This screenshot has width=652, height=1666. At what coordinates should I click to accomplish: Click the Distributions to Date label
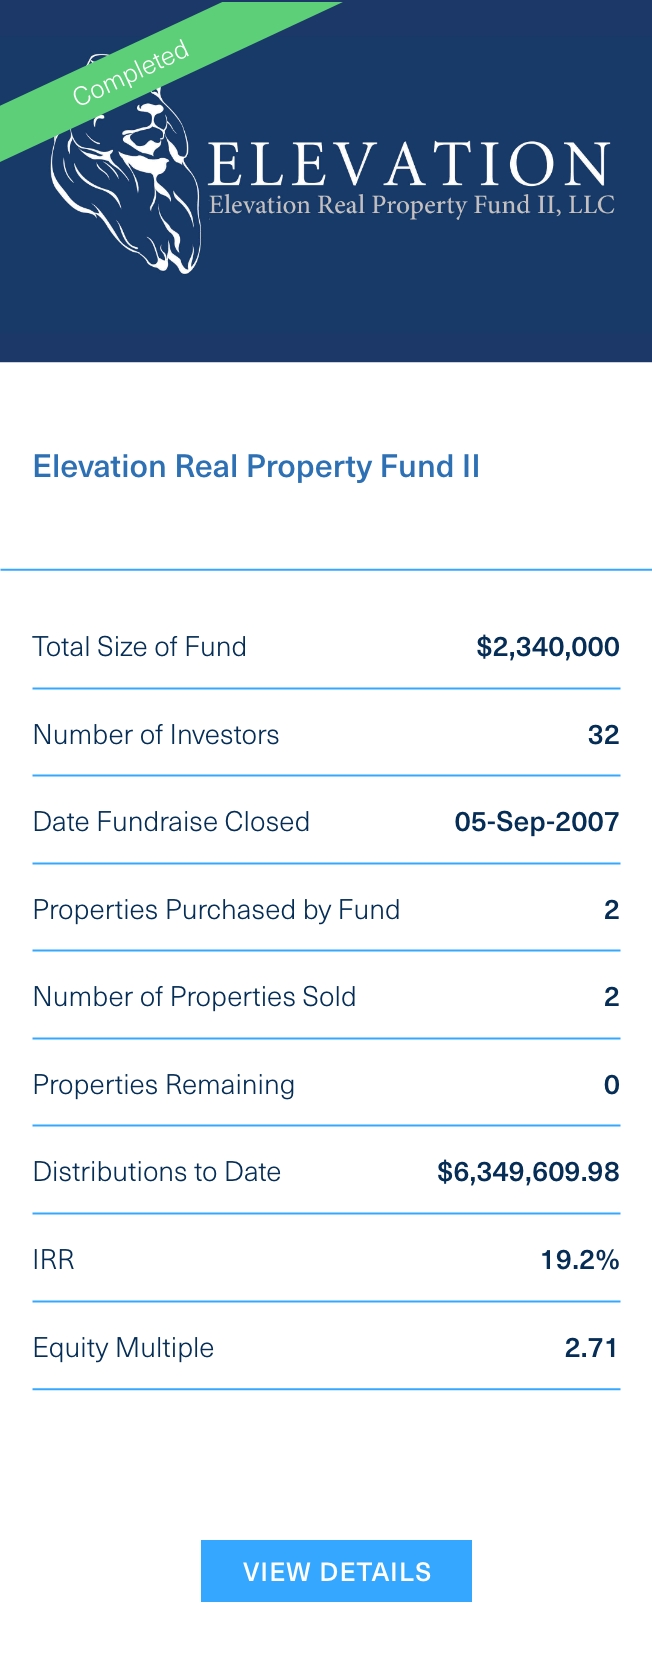click(x=156, y=1172)
